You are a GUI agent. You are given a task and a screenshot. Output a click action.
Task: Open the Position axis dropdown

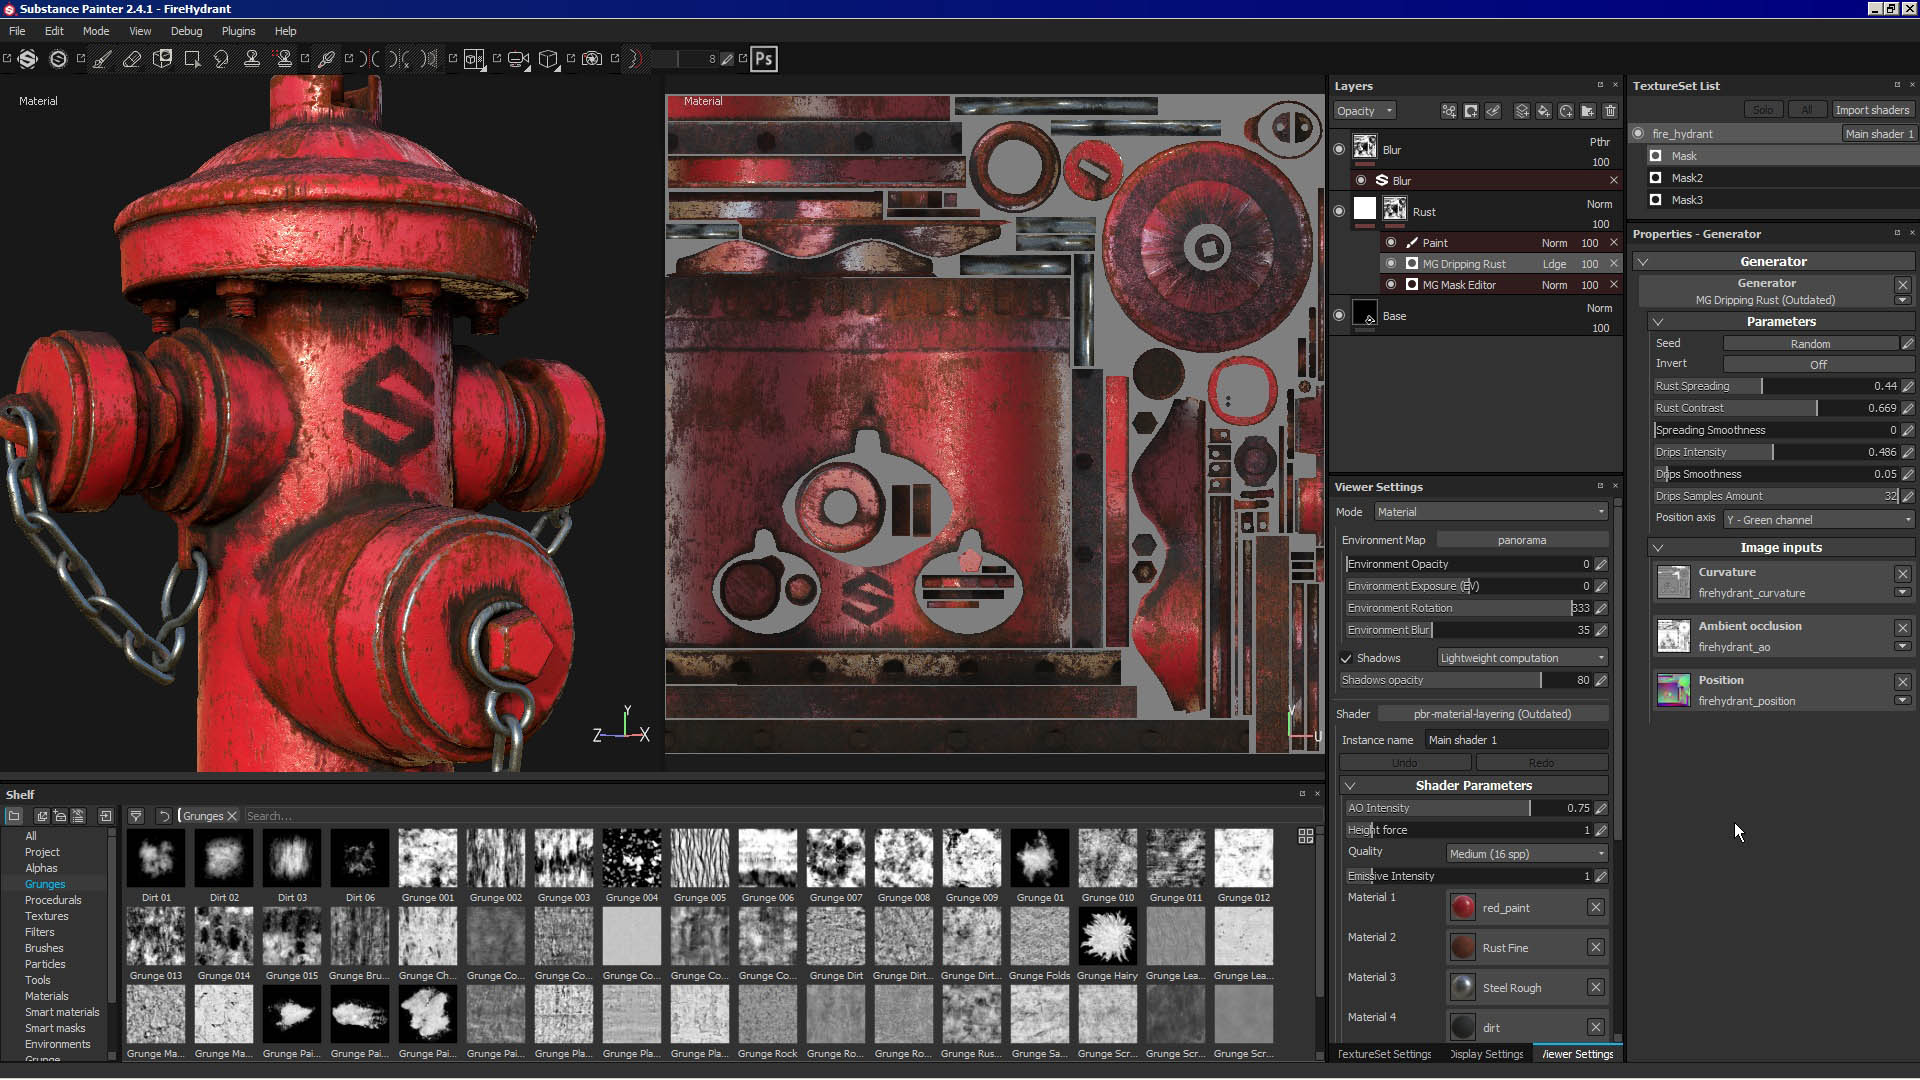[1818, 520]
